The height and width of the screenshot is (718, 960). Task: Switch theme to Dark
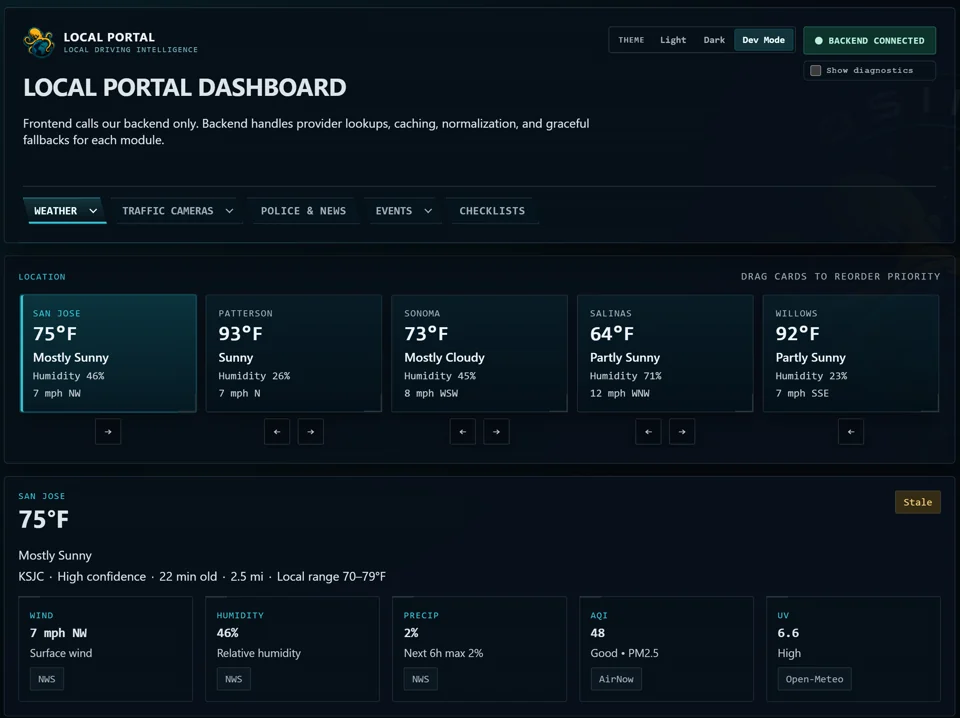714,40
